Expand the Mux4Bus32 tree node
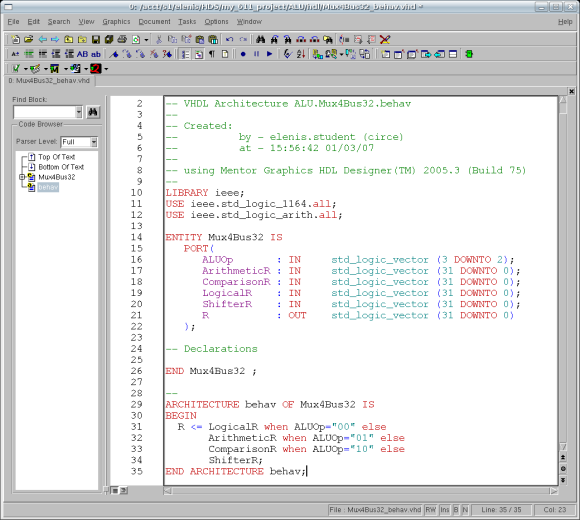Screen dimensions: 580x520 pos(22,177)
